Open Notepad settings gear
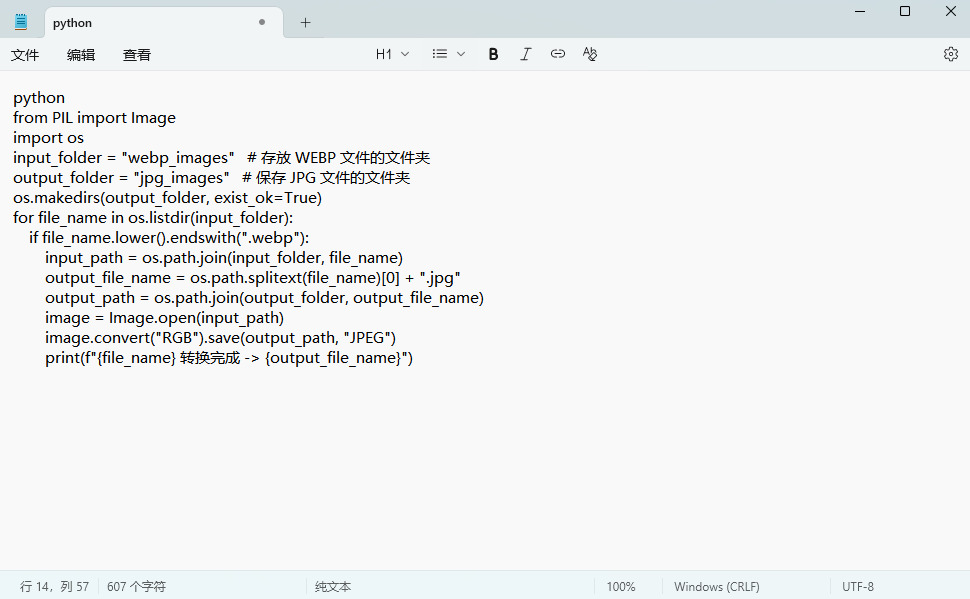Screen dimensions: 970x599 [951, 54]
